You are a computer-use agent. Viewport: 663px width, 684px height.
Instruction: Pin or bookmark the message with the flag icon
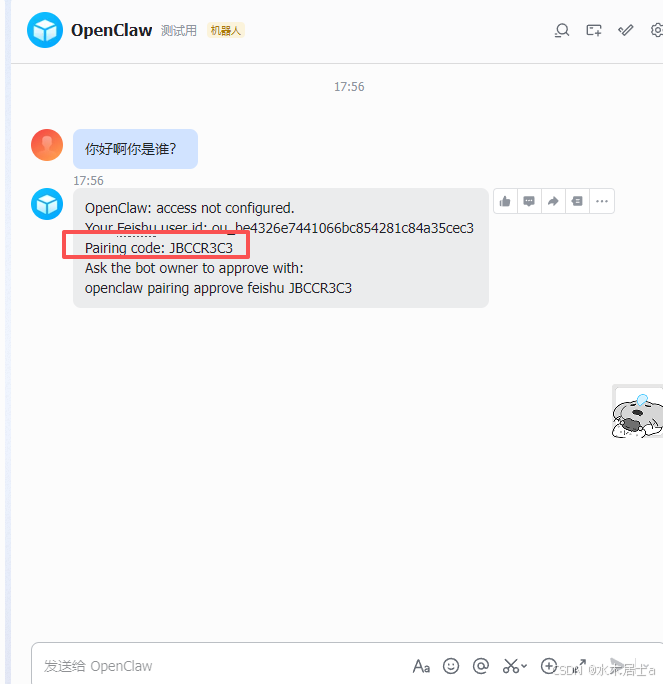pyautogui.click(x=577, y=201)
